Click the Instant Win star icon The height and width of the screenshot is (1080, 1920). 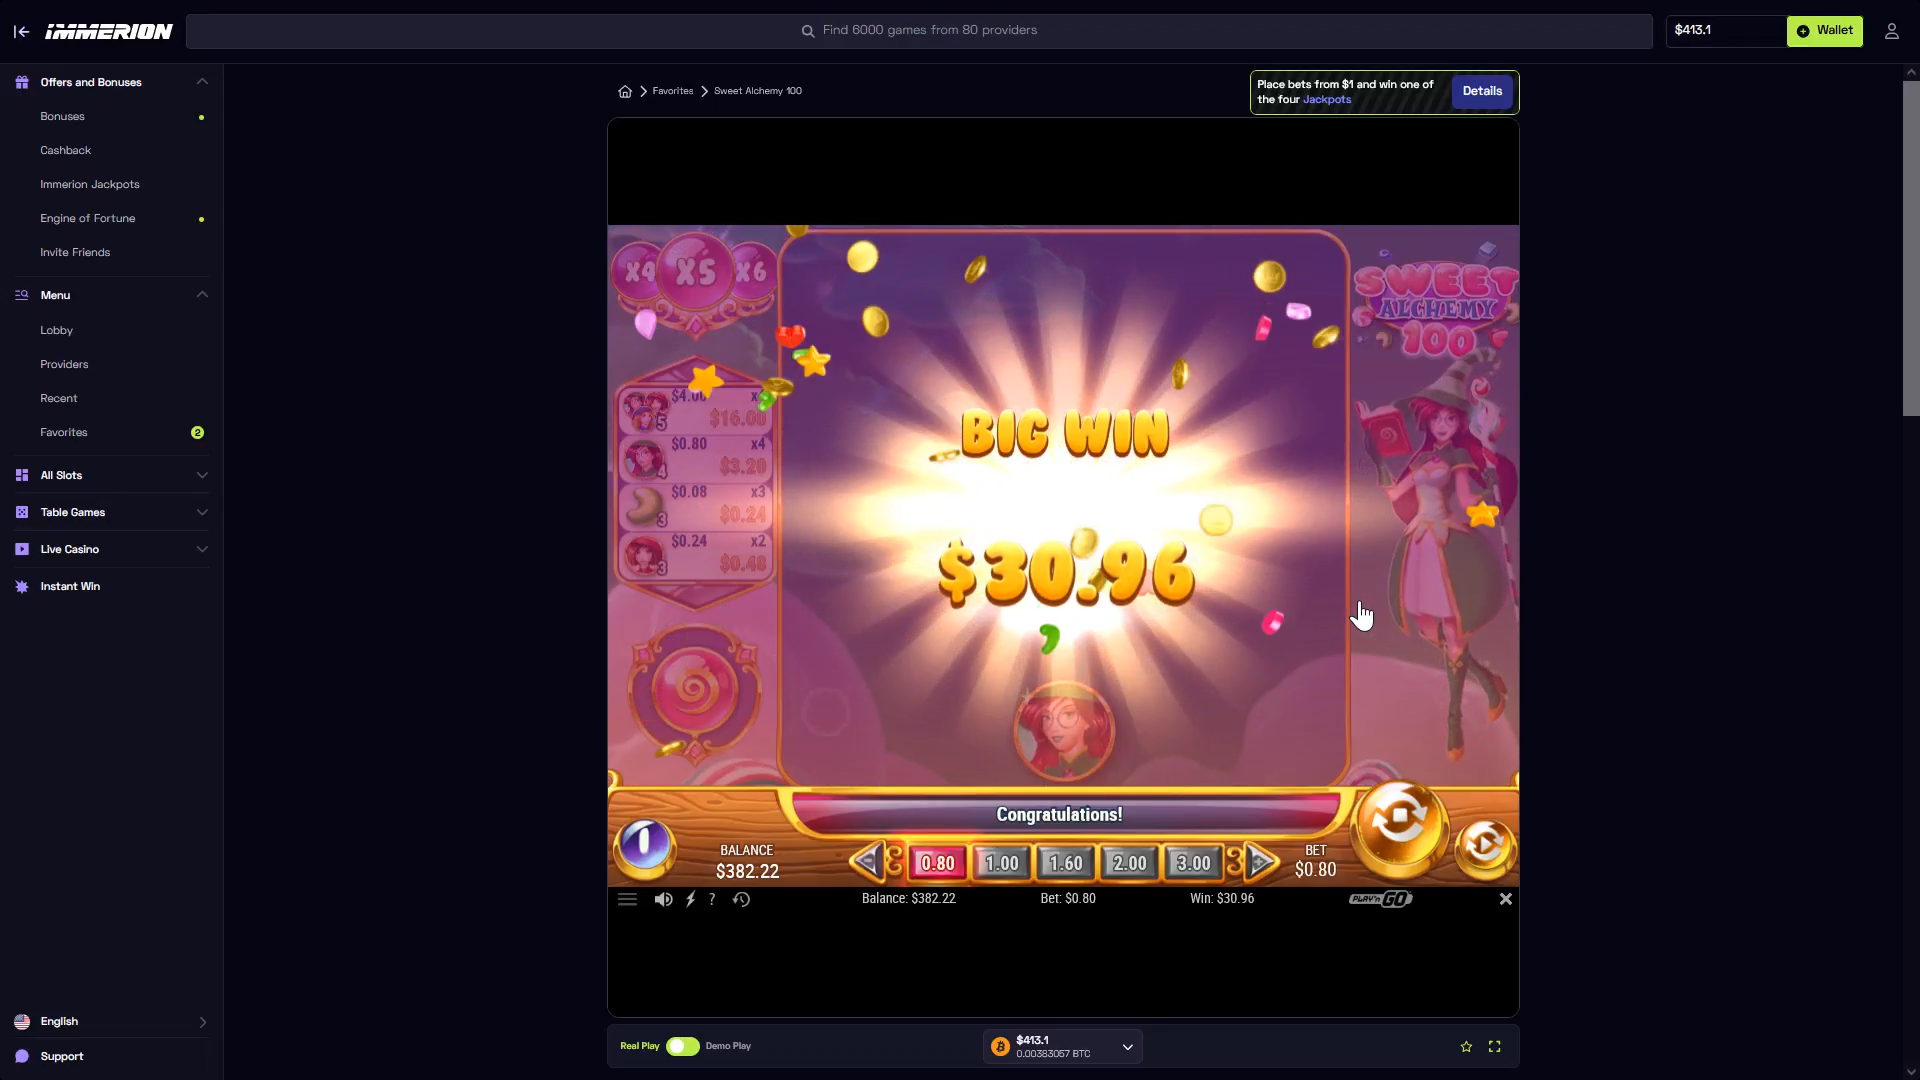(22, 586)
